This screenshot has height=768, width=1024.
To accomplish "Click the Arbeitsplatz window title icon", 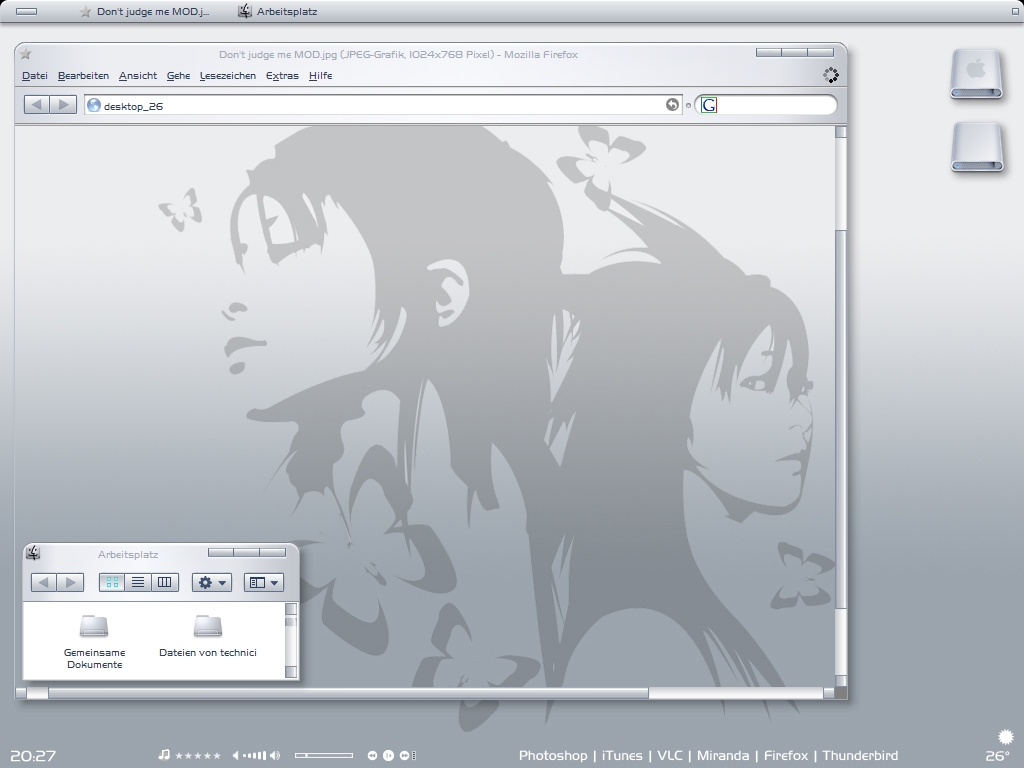I will (33, 553).
